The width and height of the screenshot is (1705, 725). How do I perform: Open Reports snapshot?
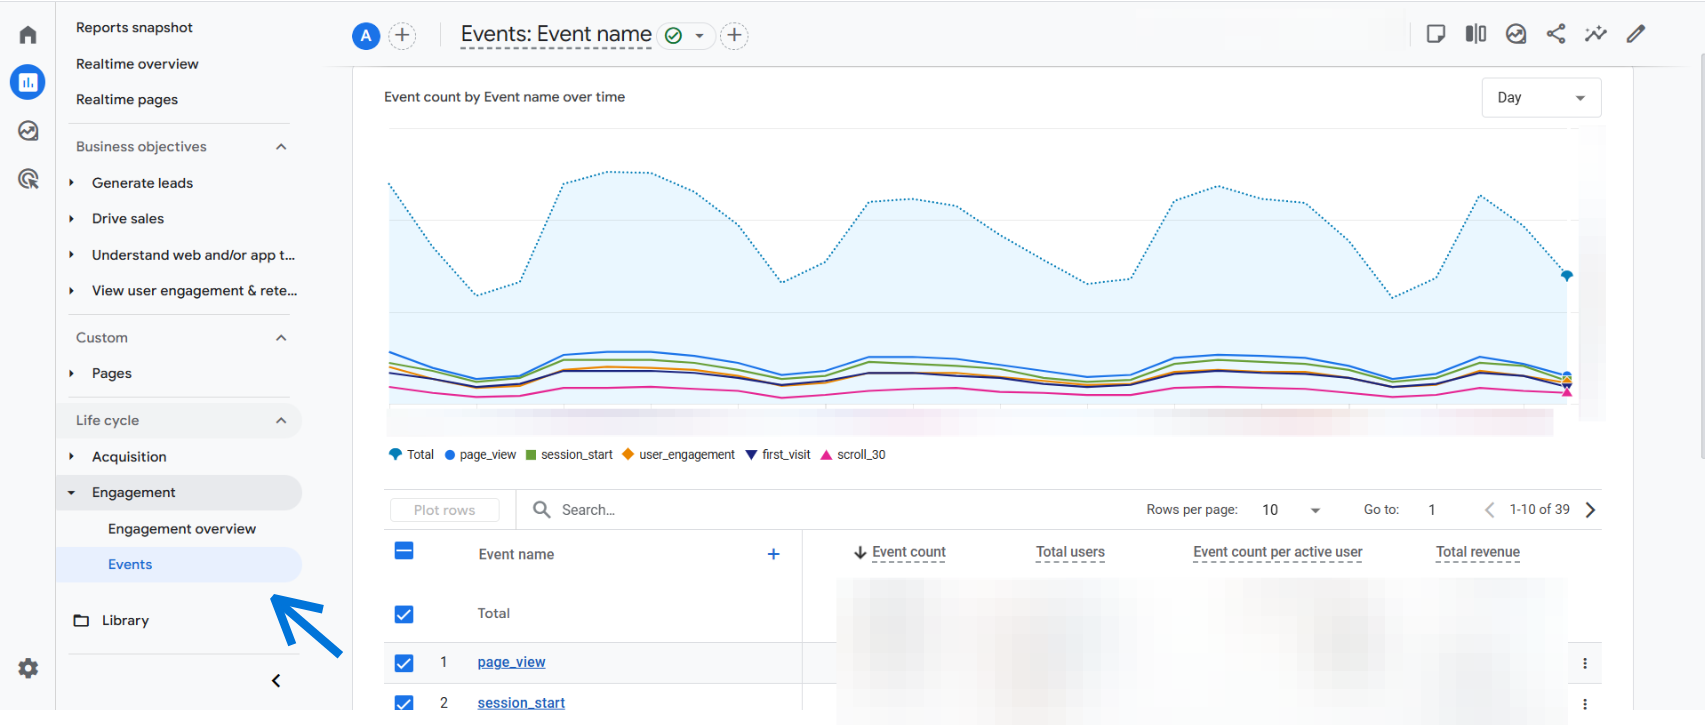(x=134, y=28)
